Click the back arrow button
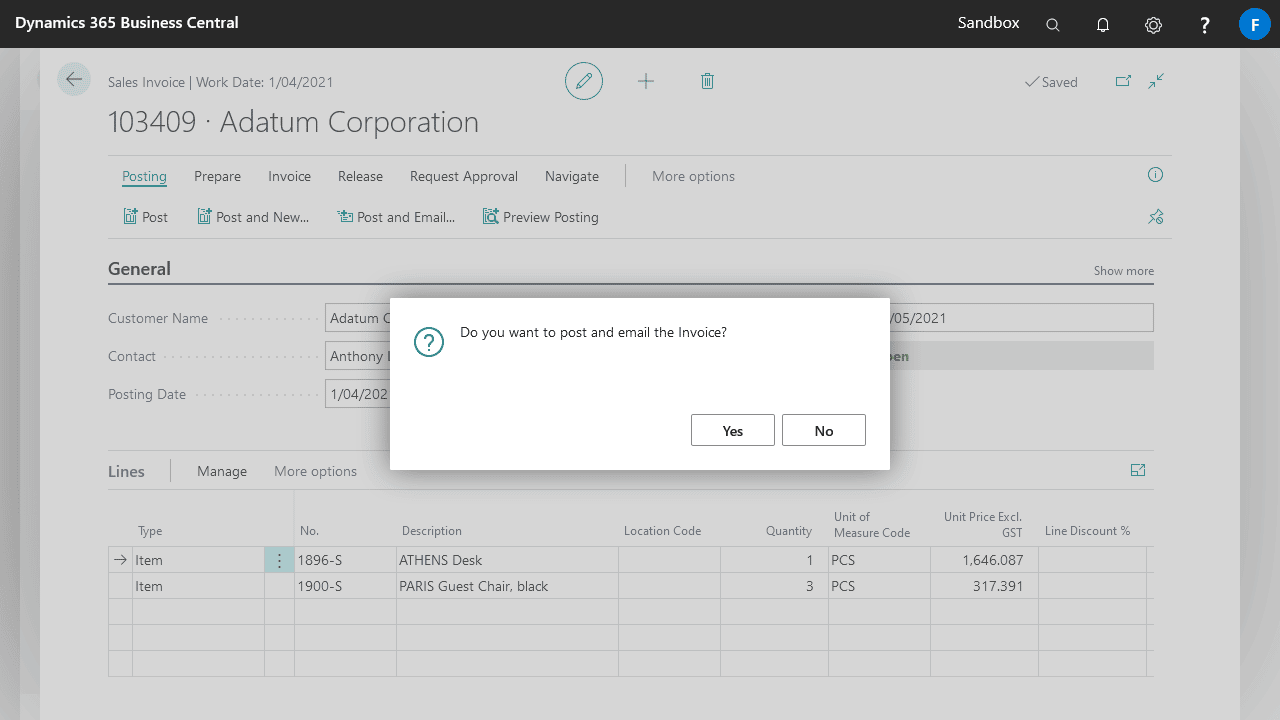The height and width of the screenshot is (720, 1280). pyautogui.click(x=74, y=79)
